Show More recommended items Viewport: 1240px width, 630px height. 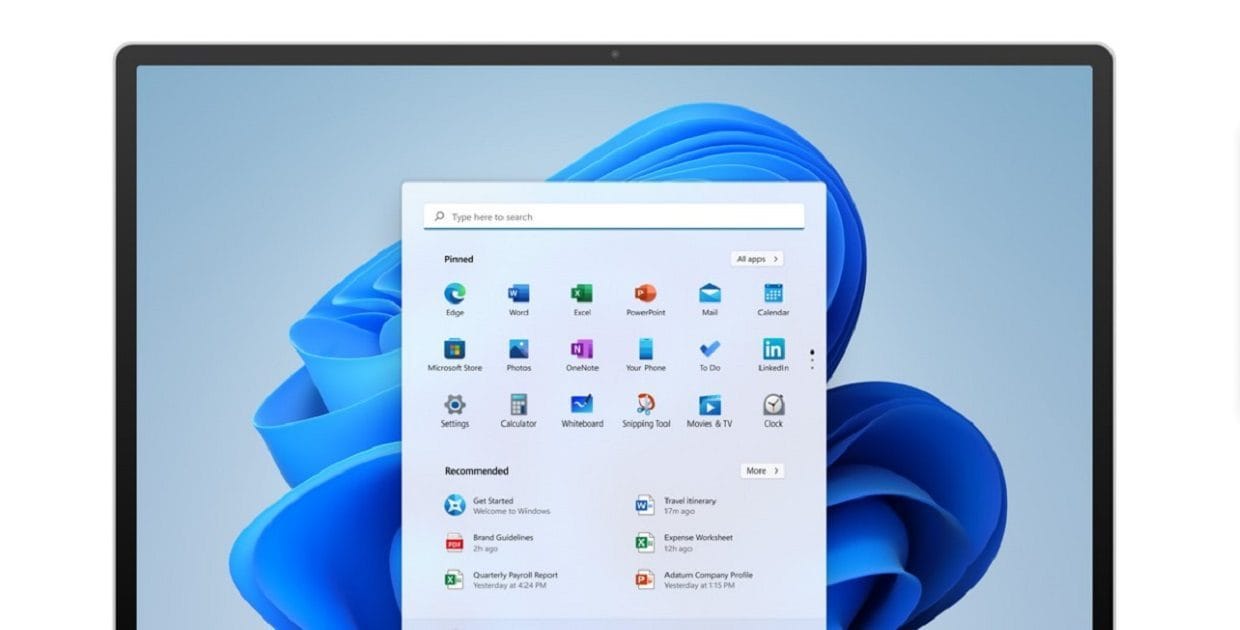click(763, 470)
